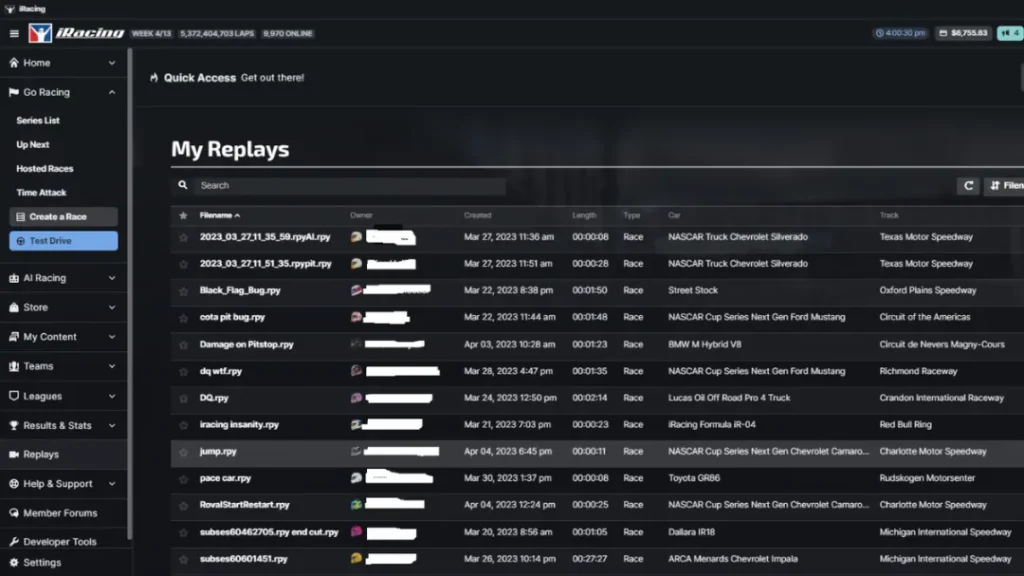Expand the My Content section chevron

(x=112, y=336)
